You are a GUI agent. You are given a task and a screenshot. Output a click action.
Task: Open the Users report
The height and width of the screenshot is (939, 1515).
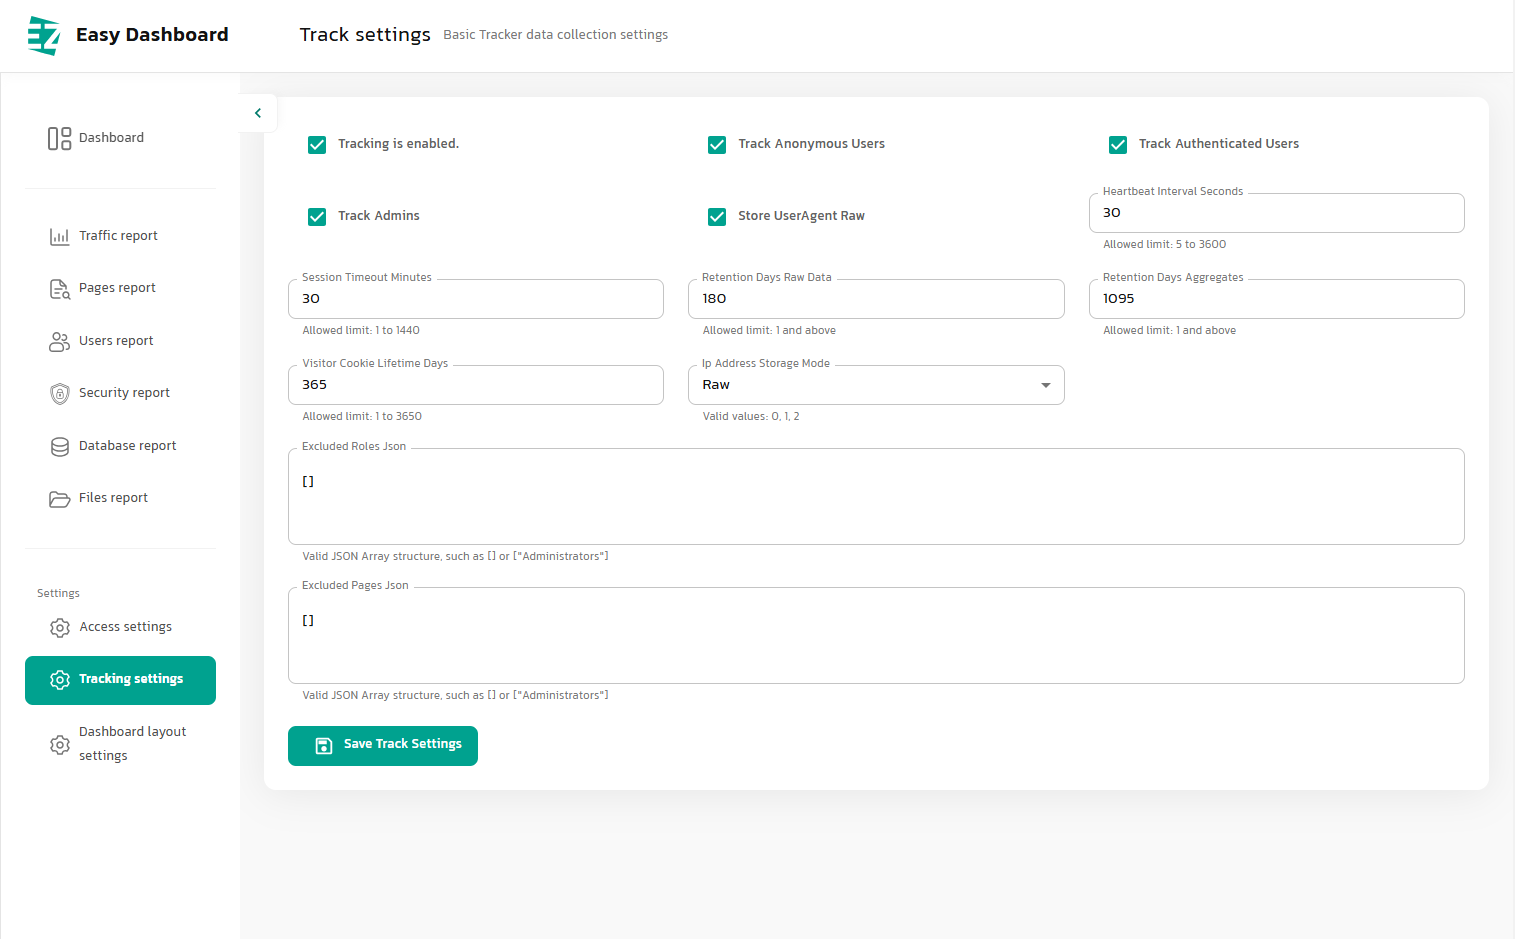120,341
